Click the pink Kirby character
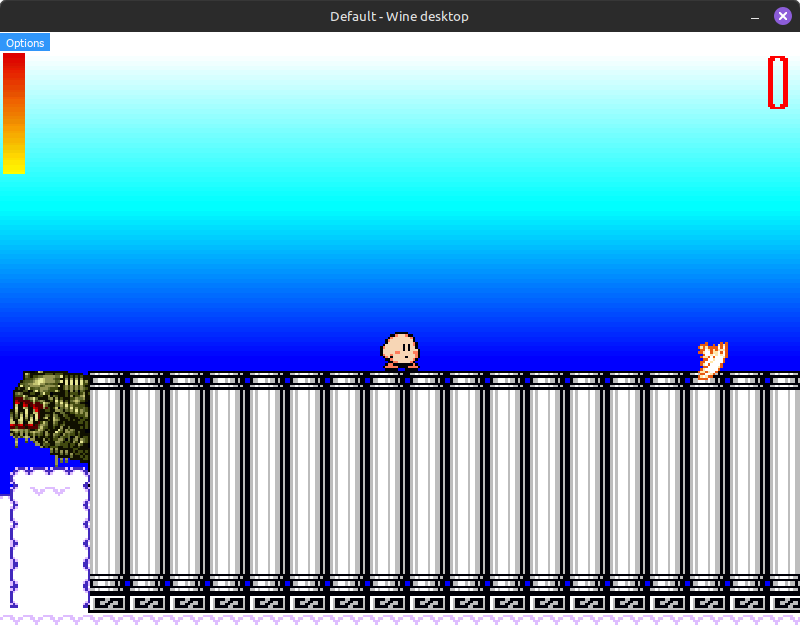The width and height of the screenshot is (800, 632). [401, 351]
